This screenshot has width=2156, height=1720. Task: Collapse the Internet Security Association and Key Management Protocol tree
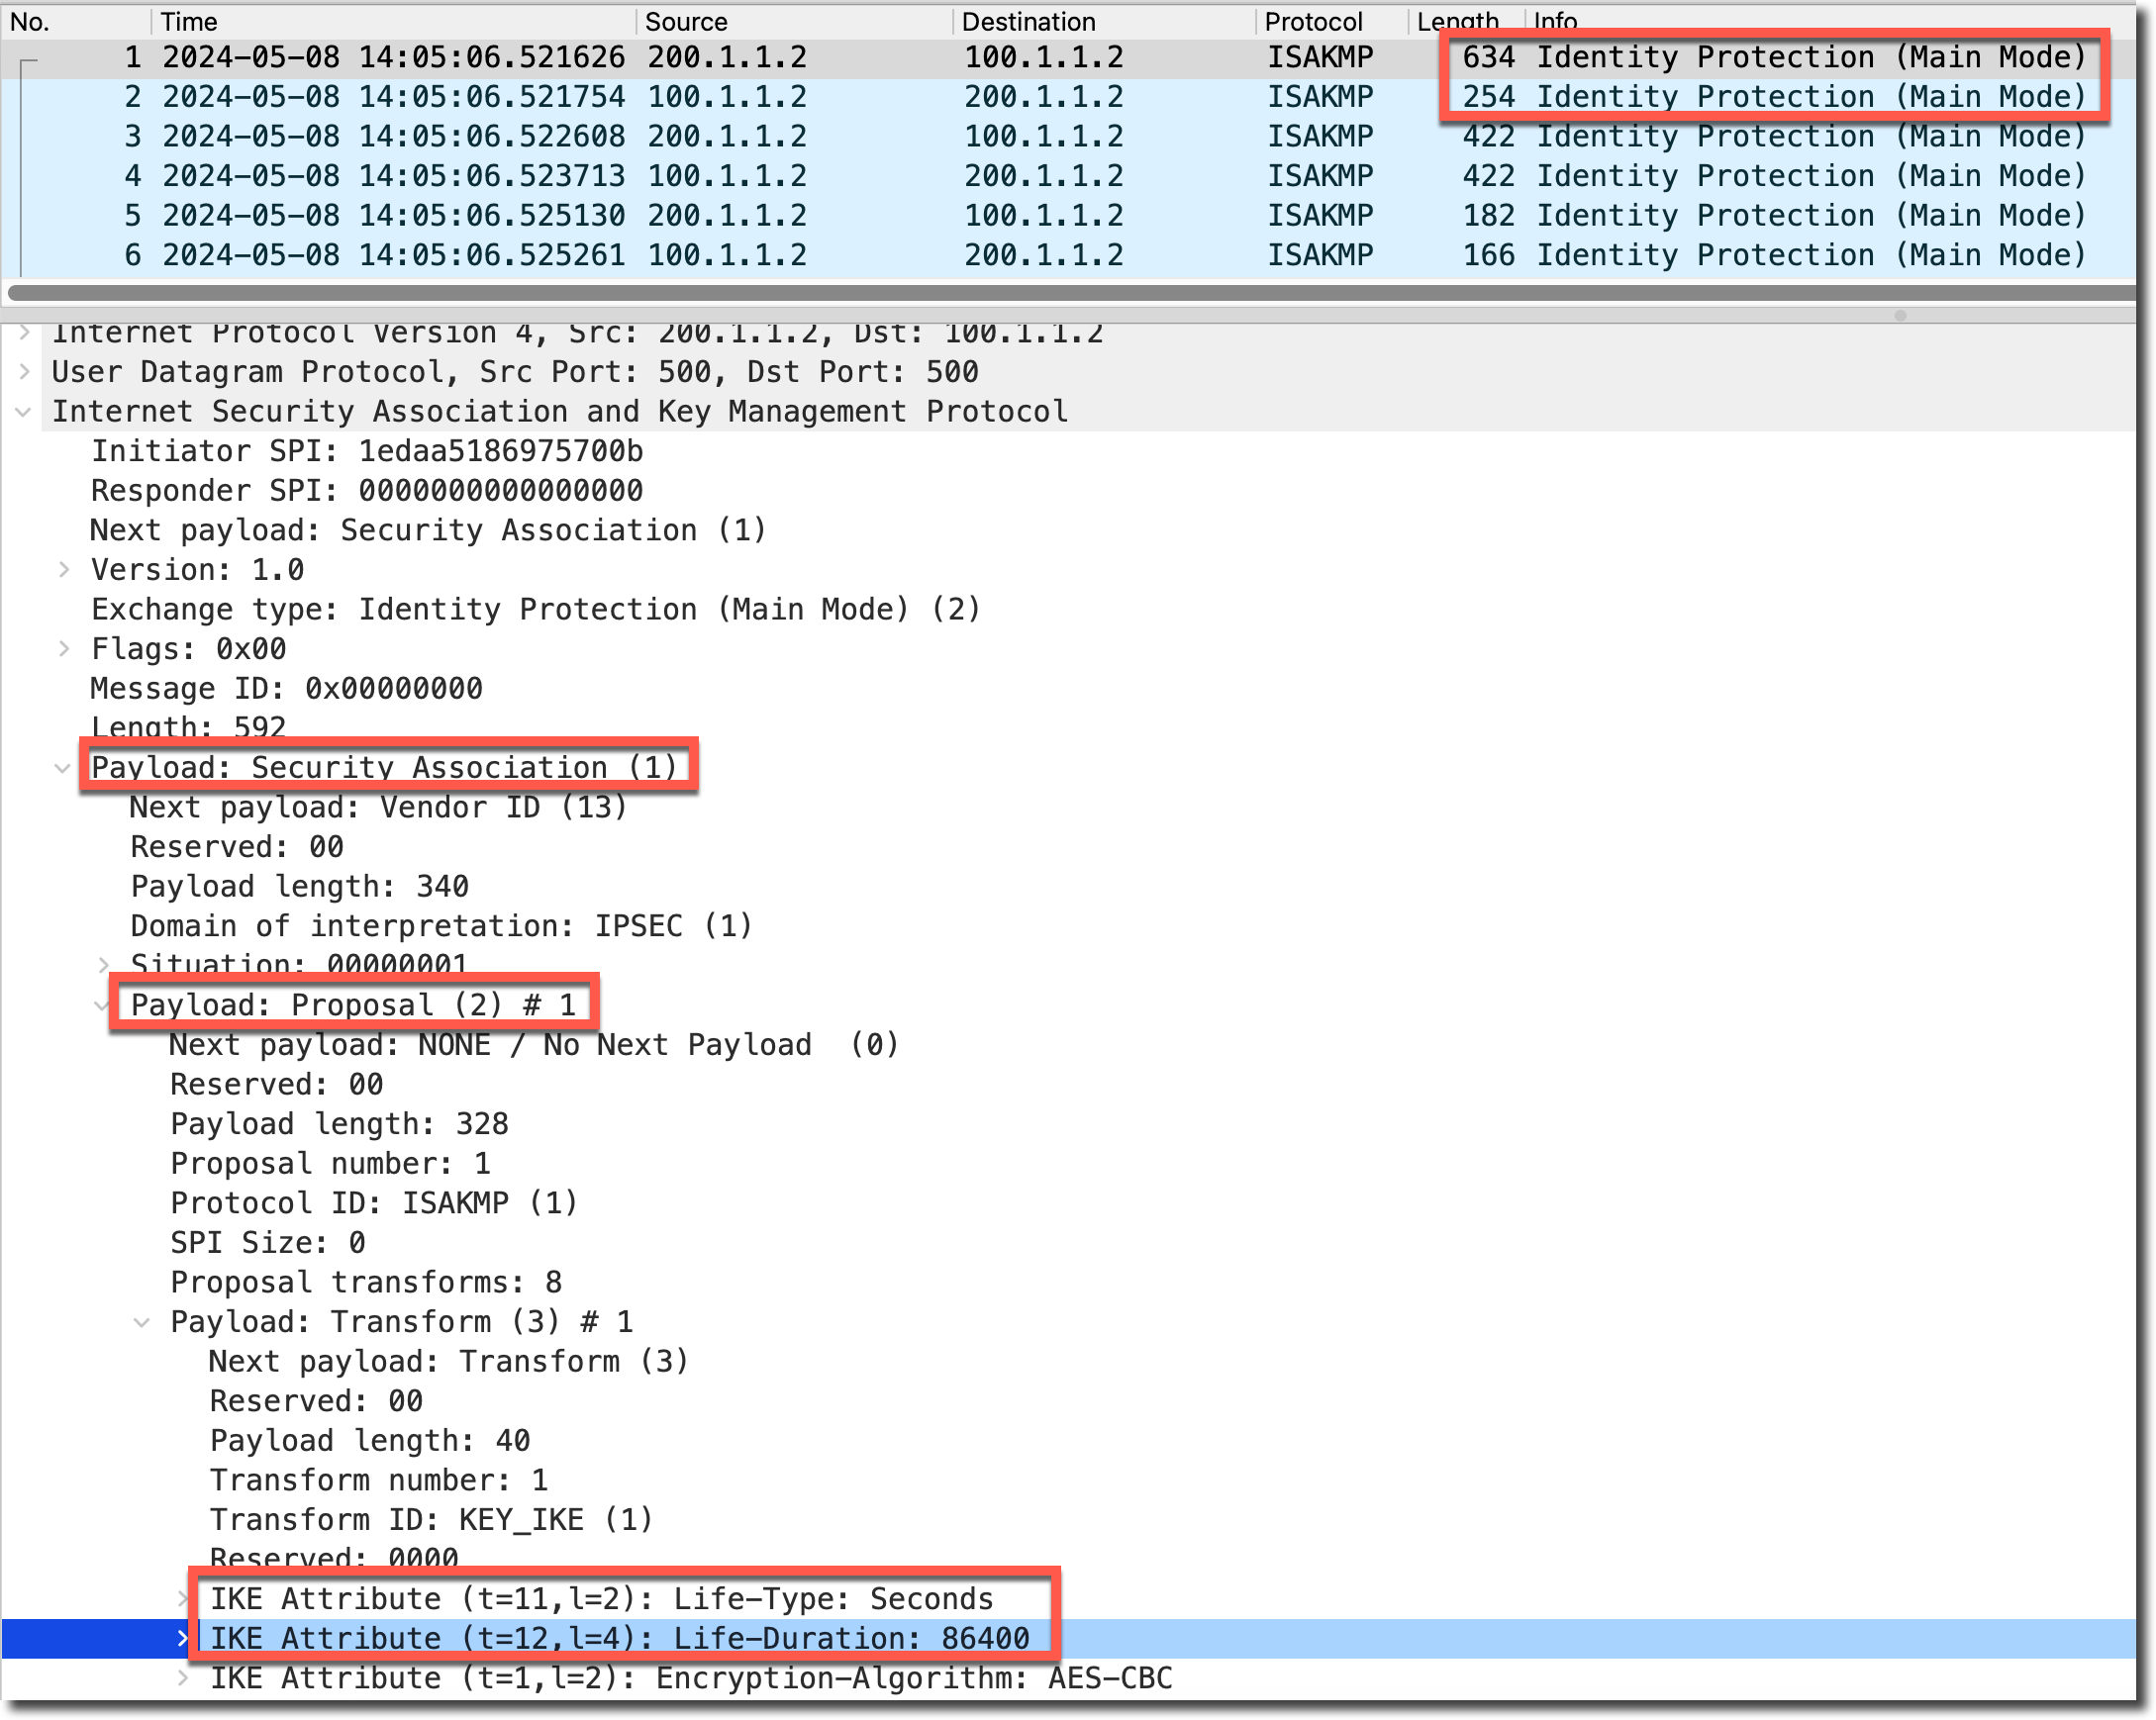24,412
